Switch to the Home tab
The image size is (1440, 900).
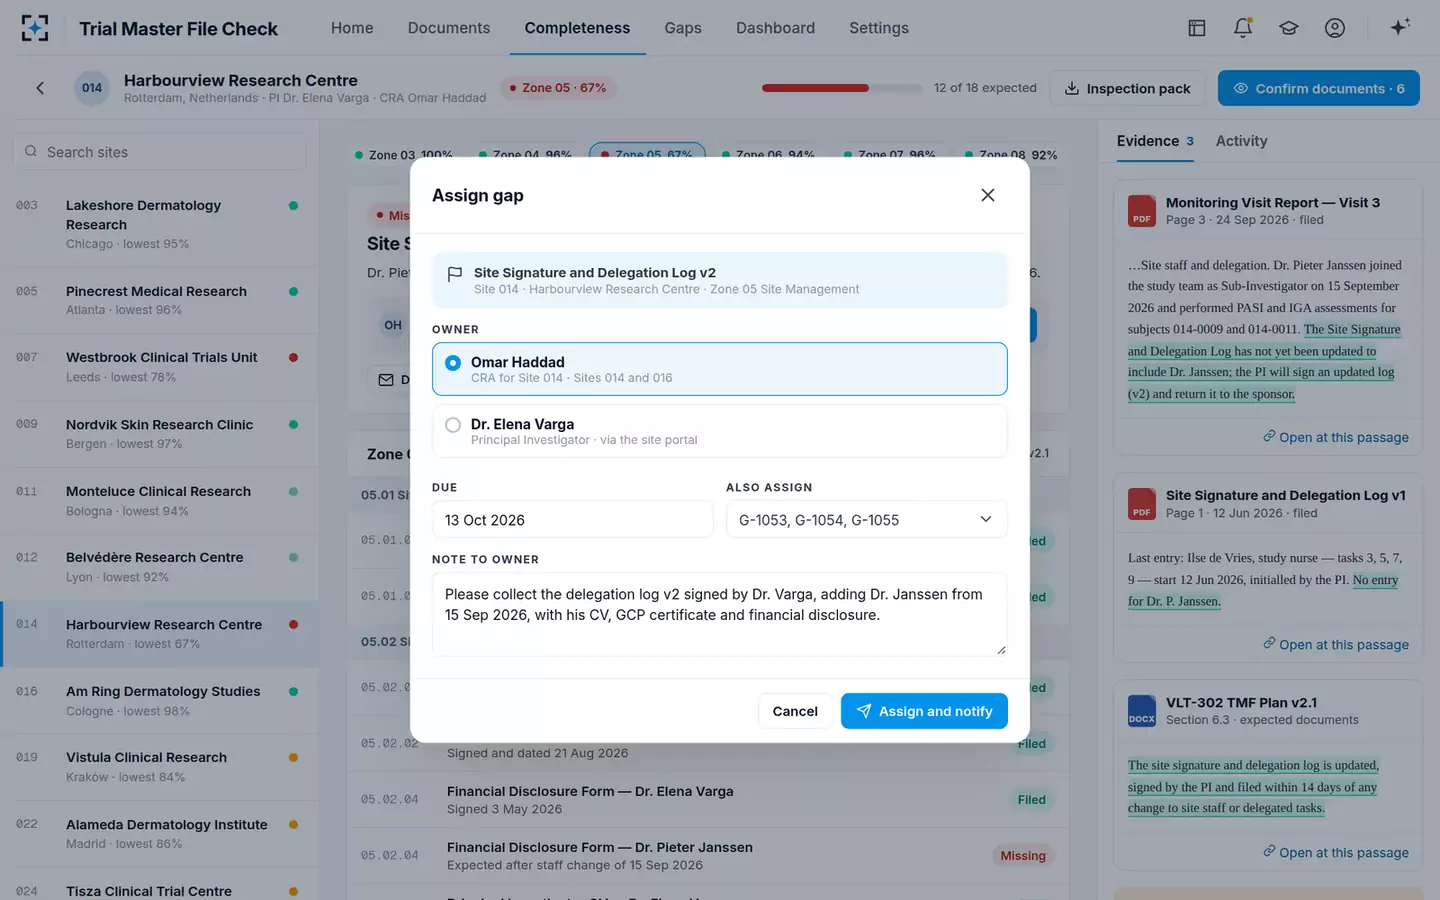(x=352, y=28)
